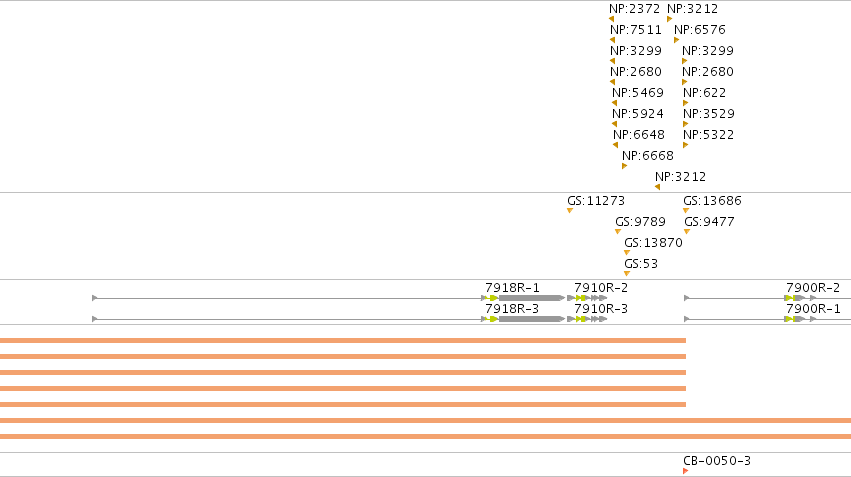Click the GS:9477 feature label
Screen dimensions: 851x477
tap(709, 222)
